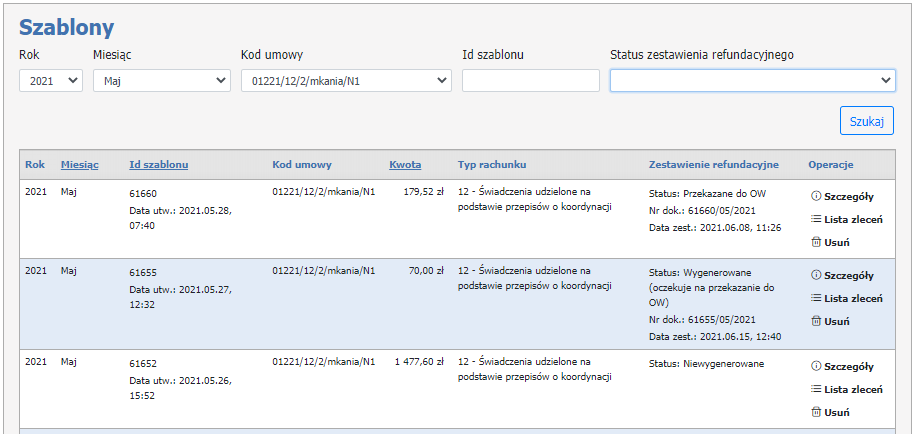The height and width of the screenshot is (434, 917).
Task: Sort table by Kwota column header
Action: coord(405,165)
